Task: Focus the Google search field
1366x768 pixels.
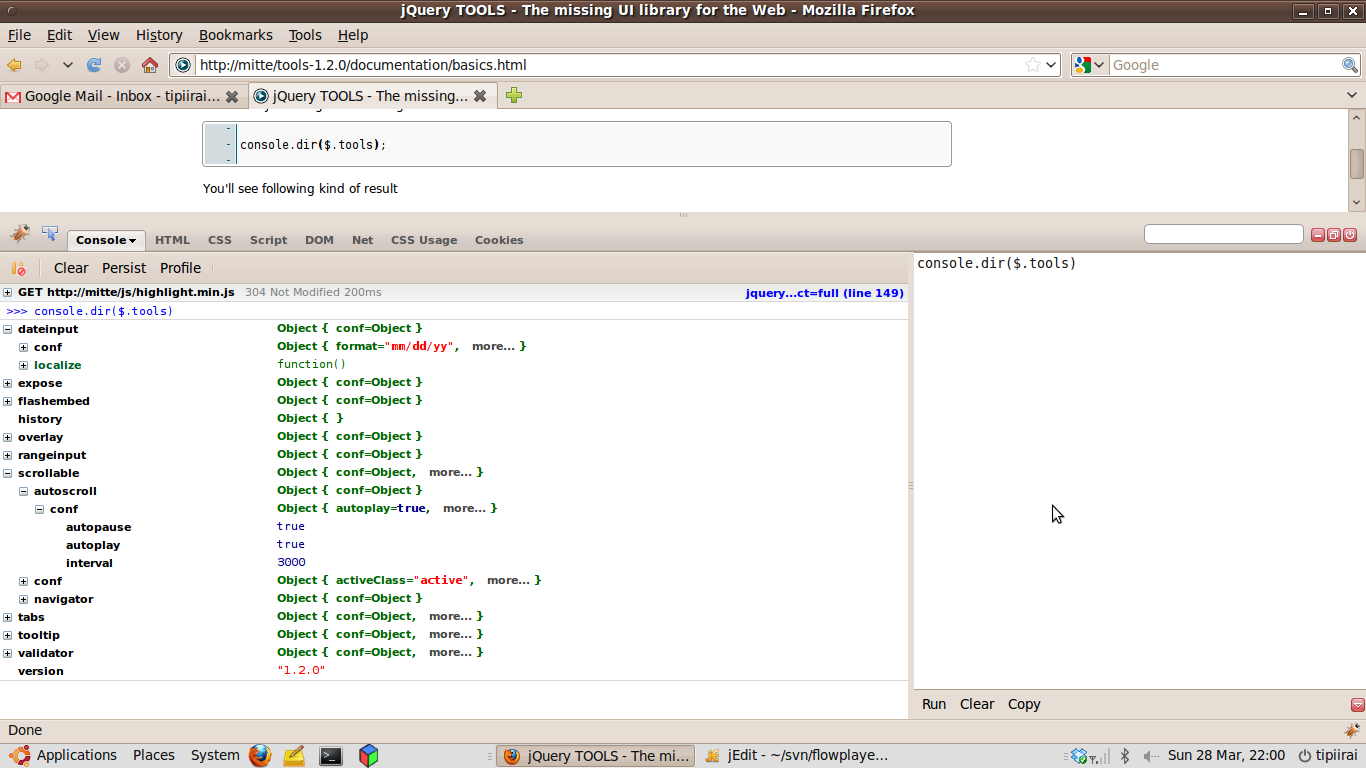Action: (x=1225, y=65)
